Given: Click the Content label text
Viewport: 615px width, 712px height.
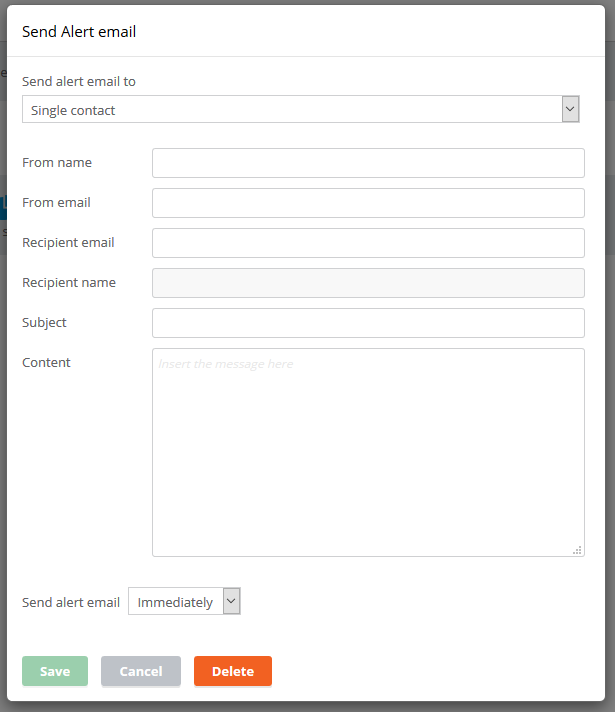Looking at the screenshot, I should (46, 362).
